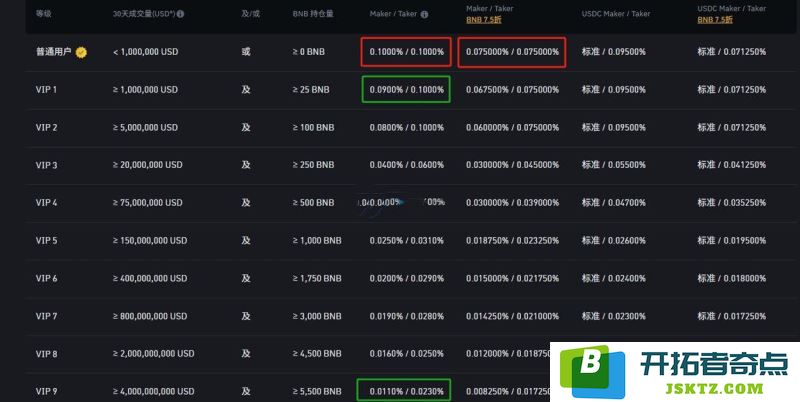Click the ≥ 5,000,000 USD volume cell
The width and height of the screenshot is (800, 402).
coord(145,127)
